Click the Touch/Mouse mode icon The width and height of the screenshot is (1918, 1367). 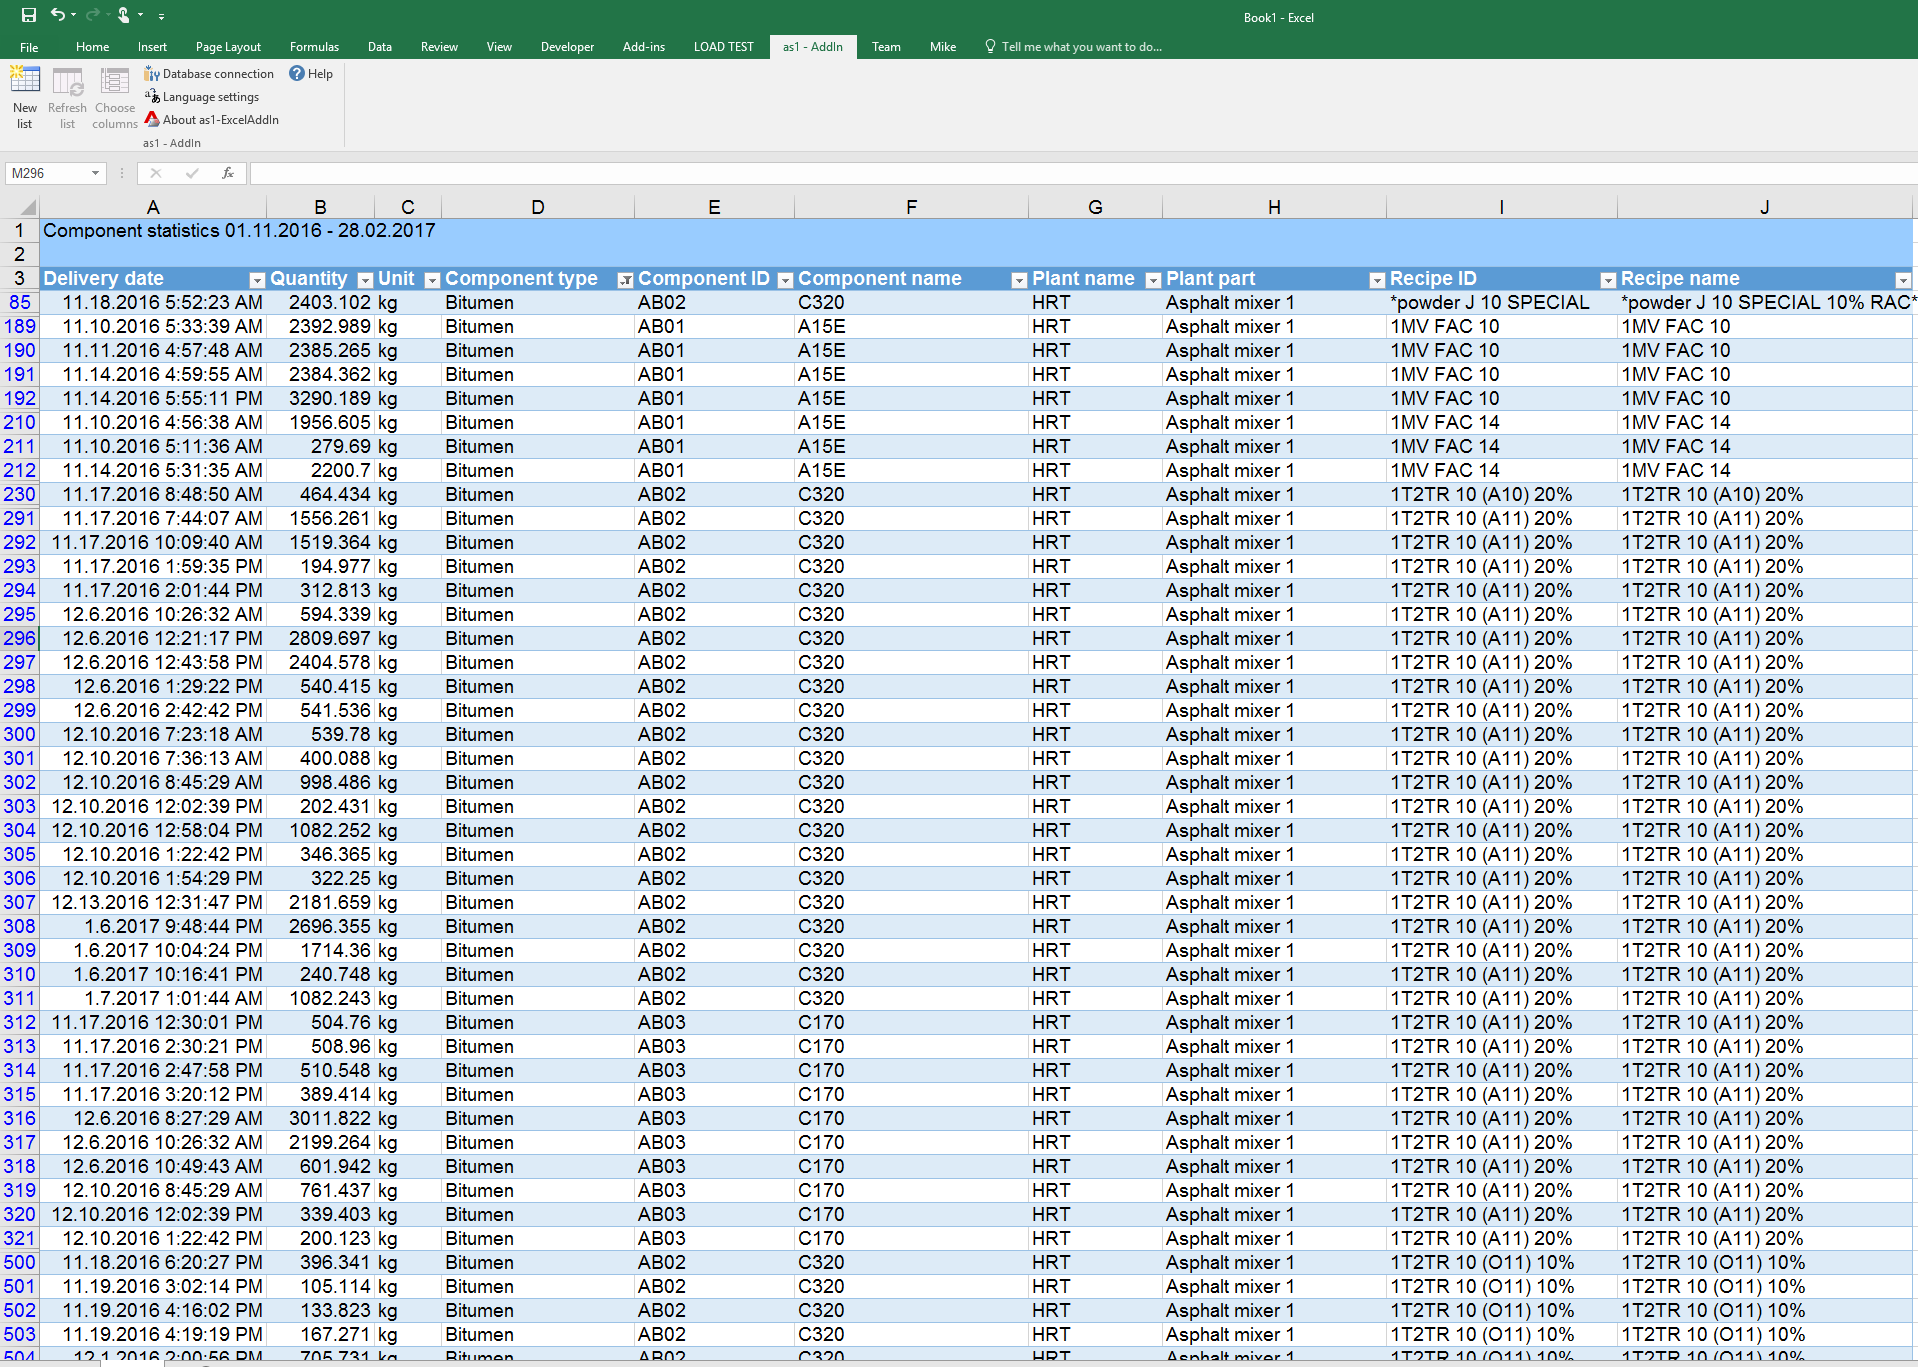point(124,15)
